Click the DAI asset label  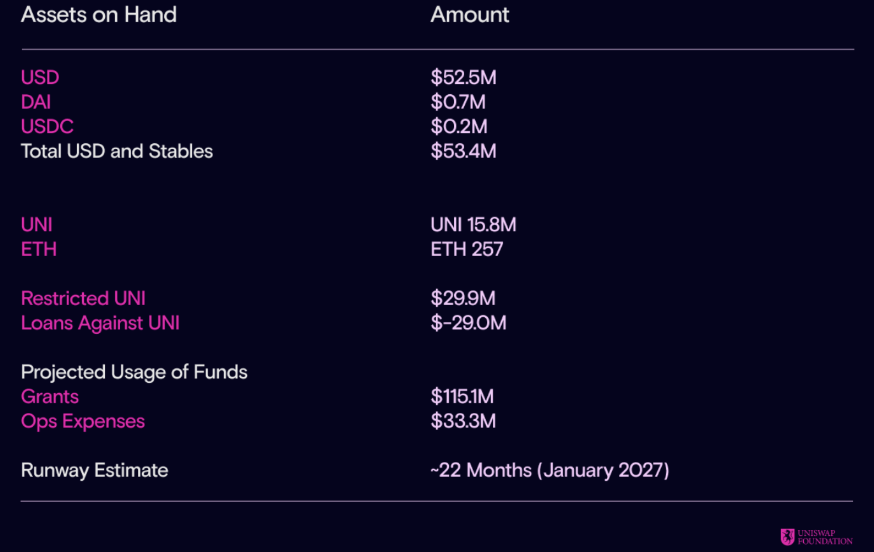[36, 102]
